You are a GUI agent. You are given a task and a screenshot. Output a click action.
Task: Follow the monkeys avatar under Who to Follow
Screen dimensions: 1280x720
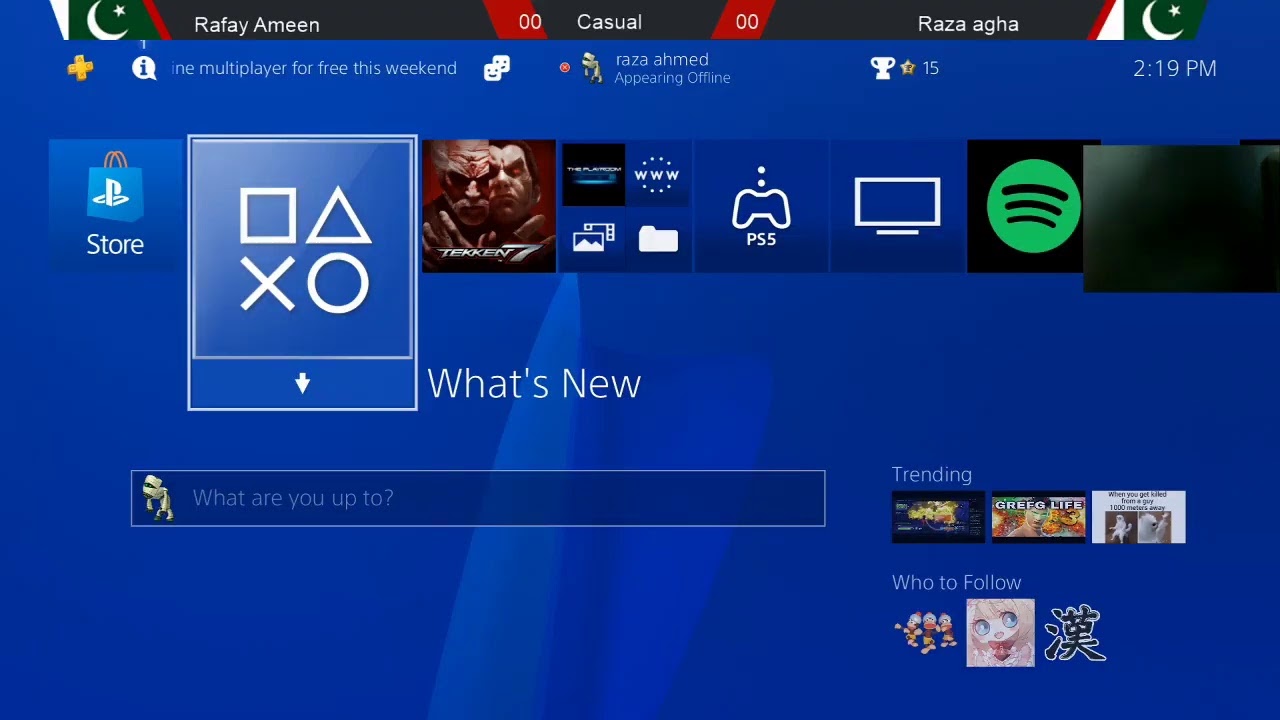pyautogui.click(x=926, y=633)
